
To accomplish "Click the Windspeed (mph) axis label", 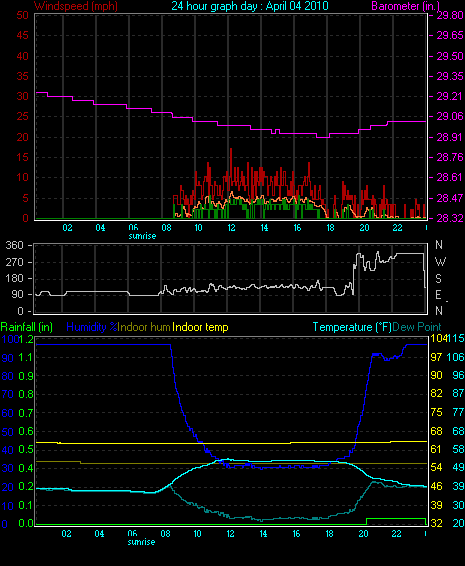I will 76,6.
